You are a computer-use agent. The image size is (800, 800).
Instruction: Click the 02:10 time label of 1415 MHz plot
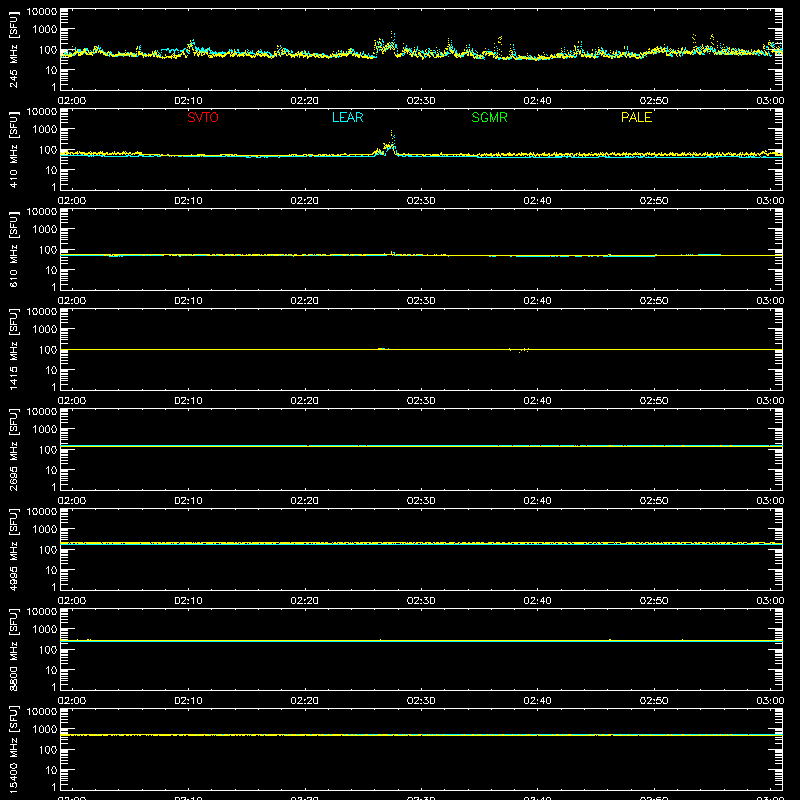pyautogui.click(x=188, y=401)
